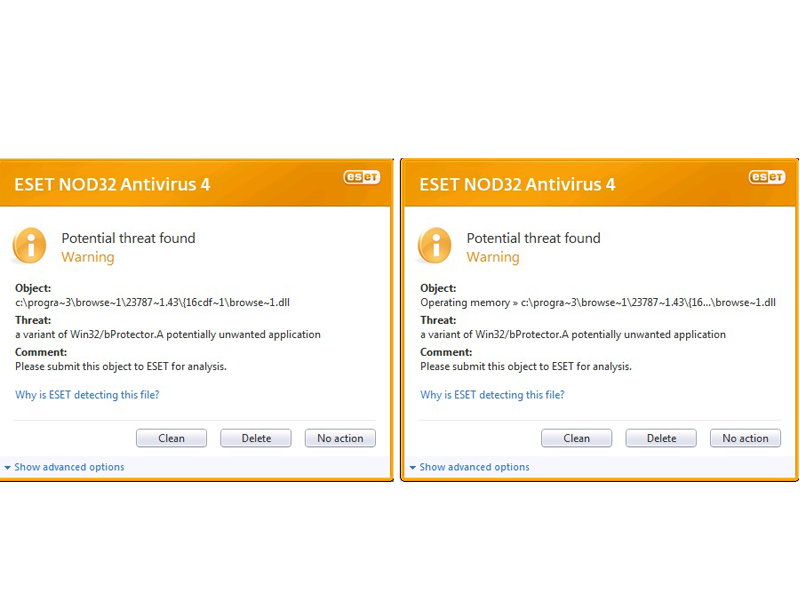Click the ESET logo in the left alert window

tap(362, 177)
